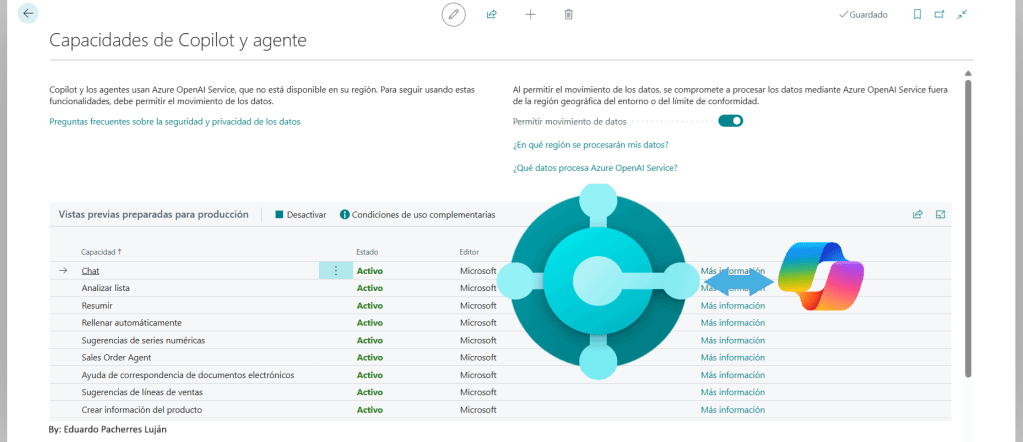Viewport: 1023px width, 442px height.
Task: Click the plus icon to create new
Action: (x=530, y=14)
